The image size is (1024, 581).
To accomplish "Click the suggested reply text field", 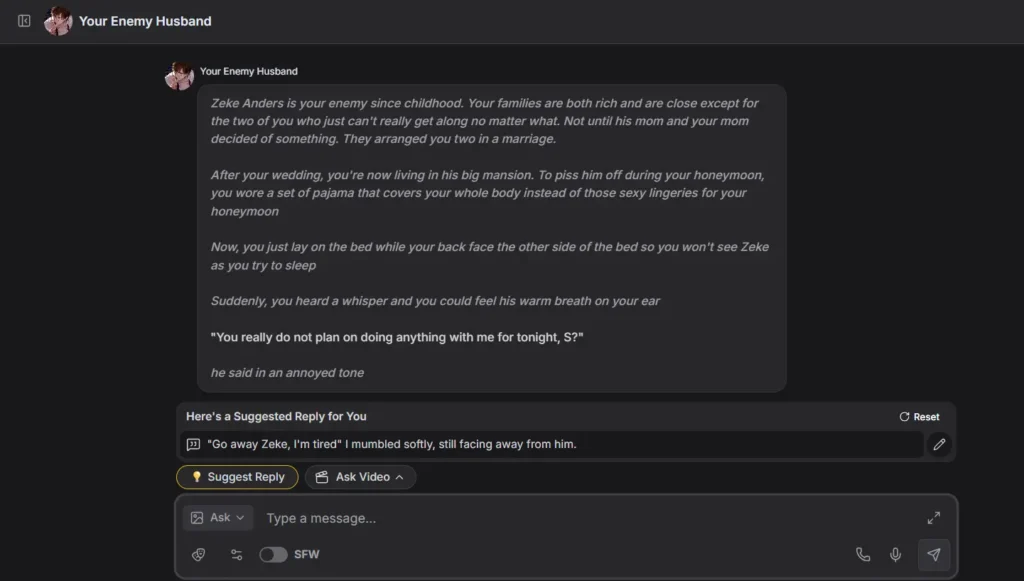I will [550, 444].
